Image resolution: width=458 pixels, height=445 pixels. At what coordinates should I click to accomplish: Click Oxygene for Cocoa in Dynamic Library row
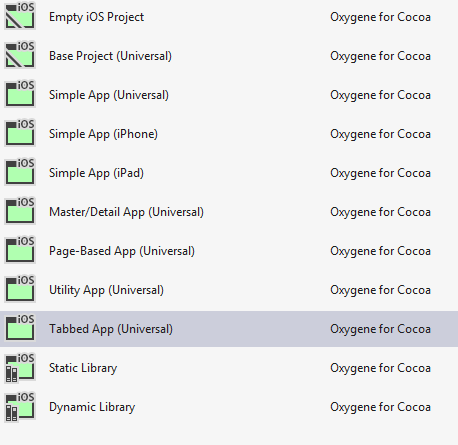(380, 407)
